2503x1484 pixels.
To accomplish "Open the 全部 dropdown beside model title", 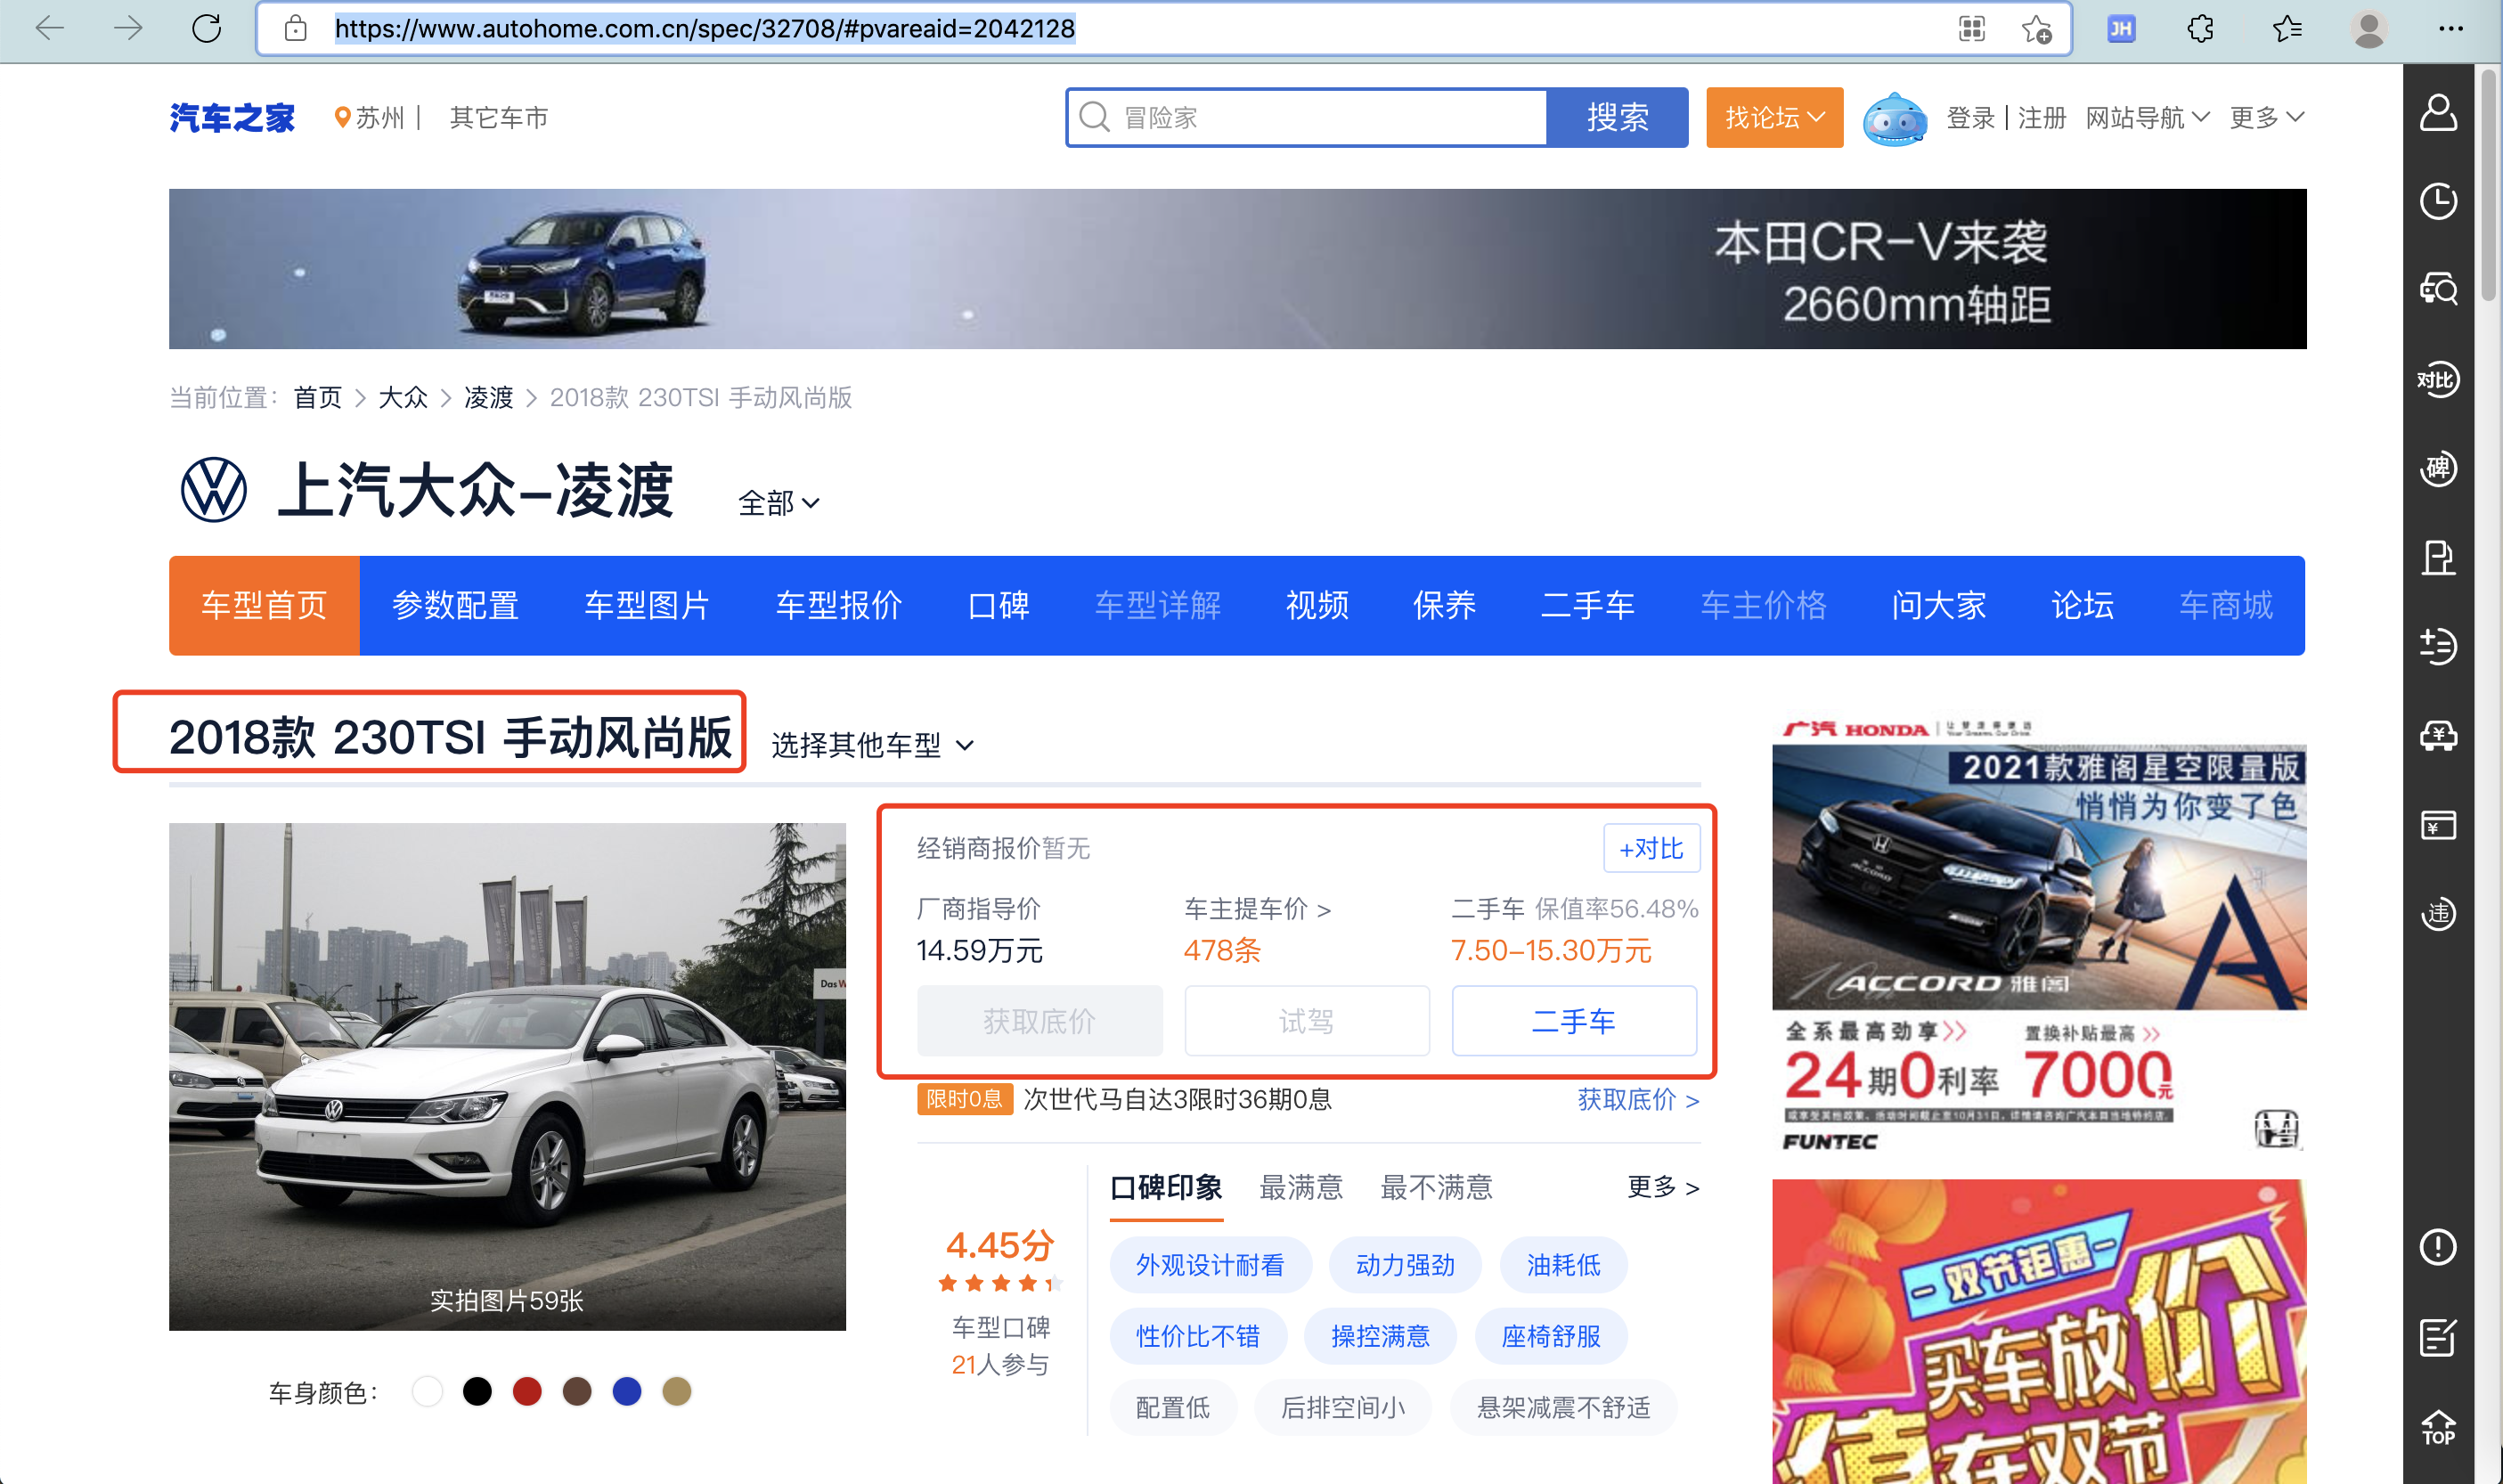I will pyautogui.click(x=778, y=502).
